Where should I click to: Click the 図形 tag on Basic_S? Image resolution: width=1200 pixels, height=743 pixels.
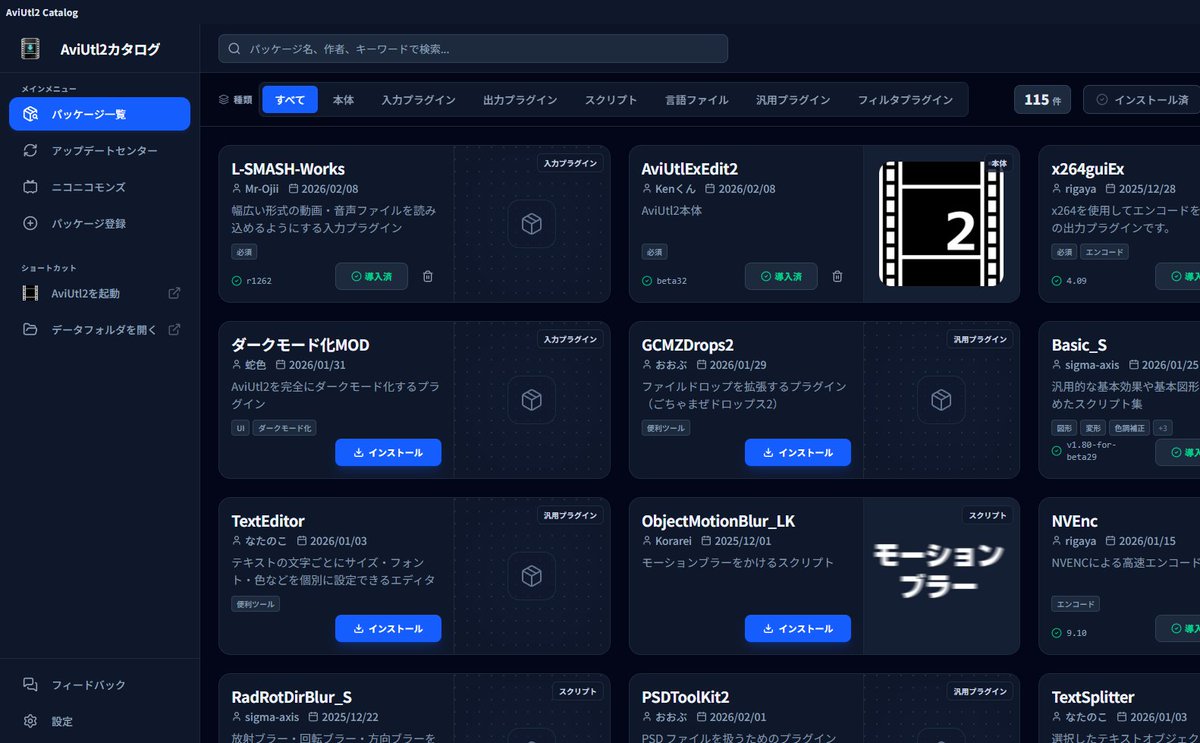pyautogui.click(x=1063, y=428)
